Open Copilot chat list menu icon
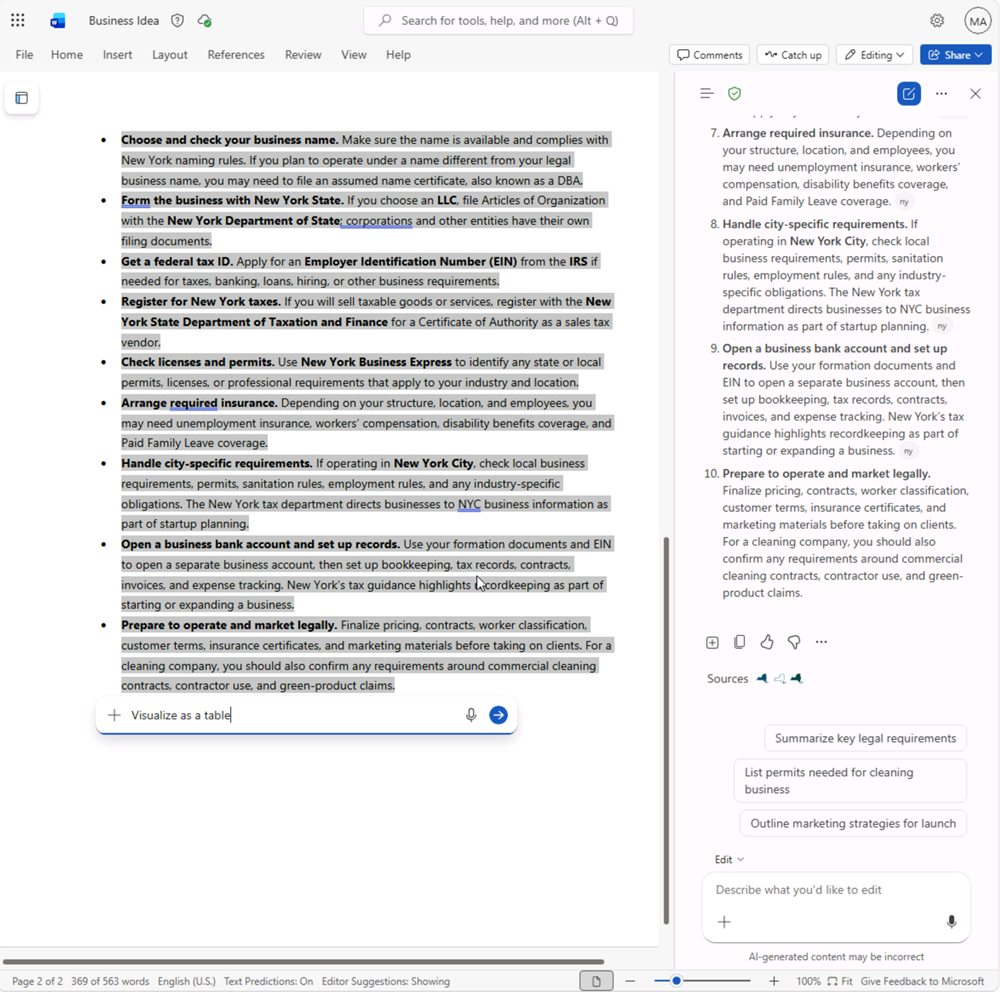This screenshot has width=1000, height=992. pos(707,94)
